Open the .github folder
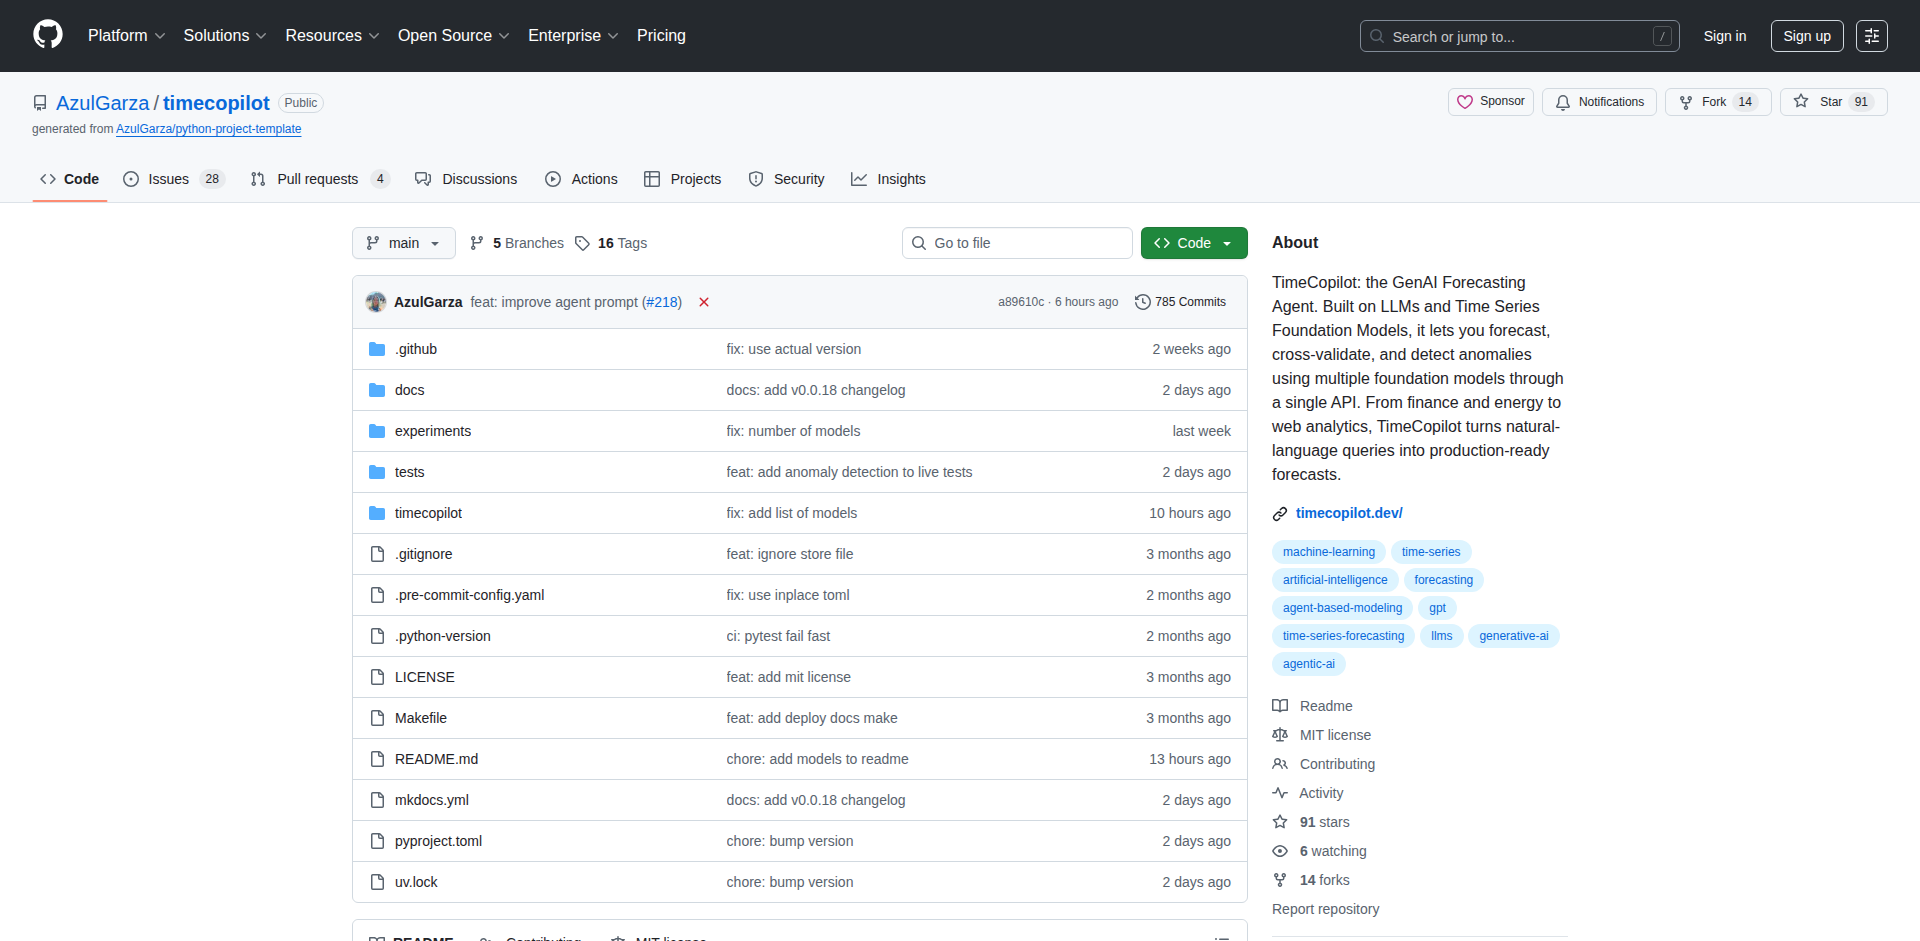Screen dimensions: 1920x941 (416, 349)
